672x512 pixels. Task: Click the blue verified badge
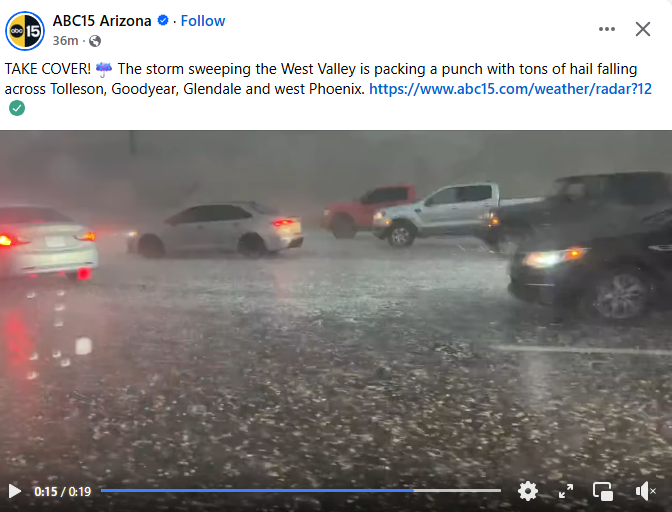[163, 20]
